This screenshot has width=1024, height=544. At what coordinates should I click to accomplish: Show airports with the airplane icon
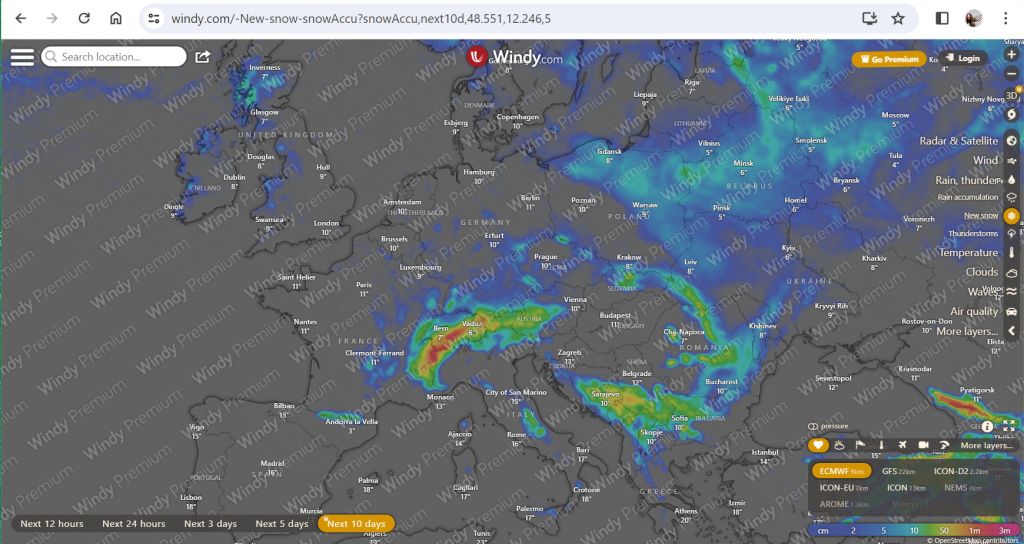click(902, 445)
